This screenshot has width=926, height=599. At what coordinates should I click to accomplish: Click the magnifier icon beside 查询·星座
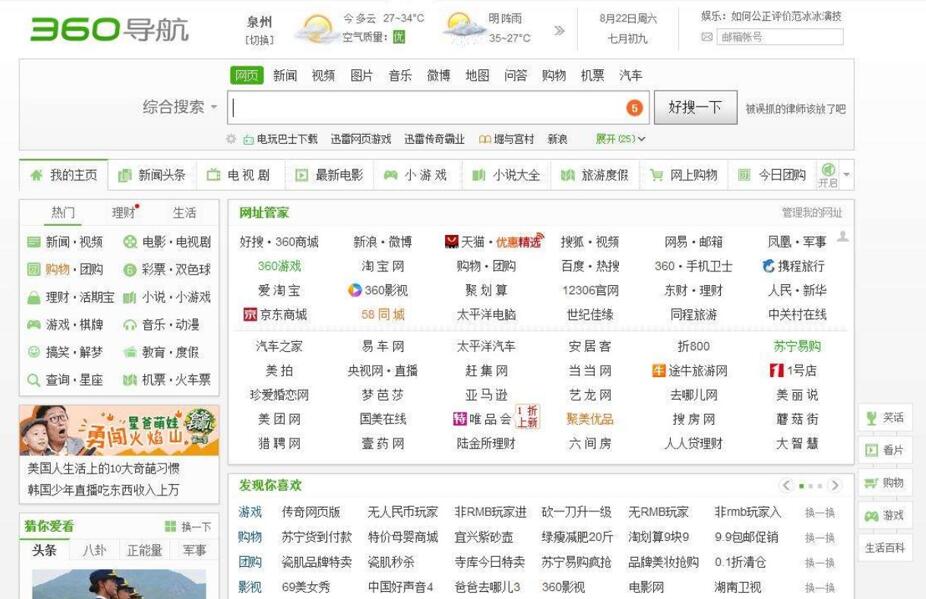[x=34, y=380]
